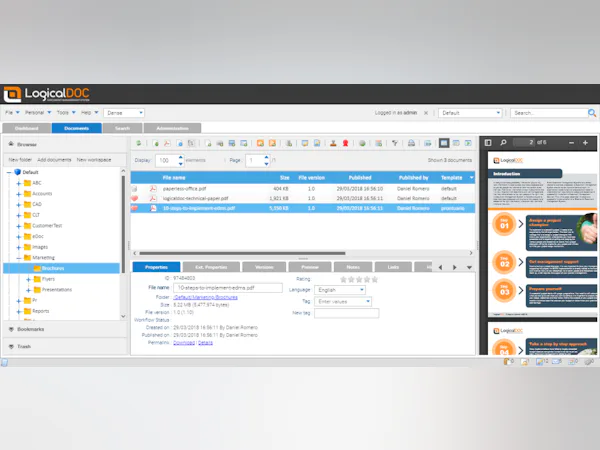
Task: Open the Ext. Properties tab
Action: [211, 267]
